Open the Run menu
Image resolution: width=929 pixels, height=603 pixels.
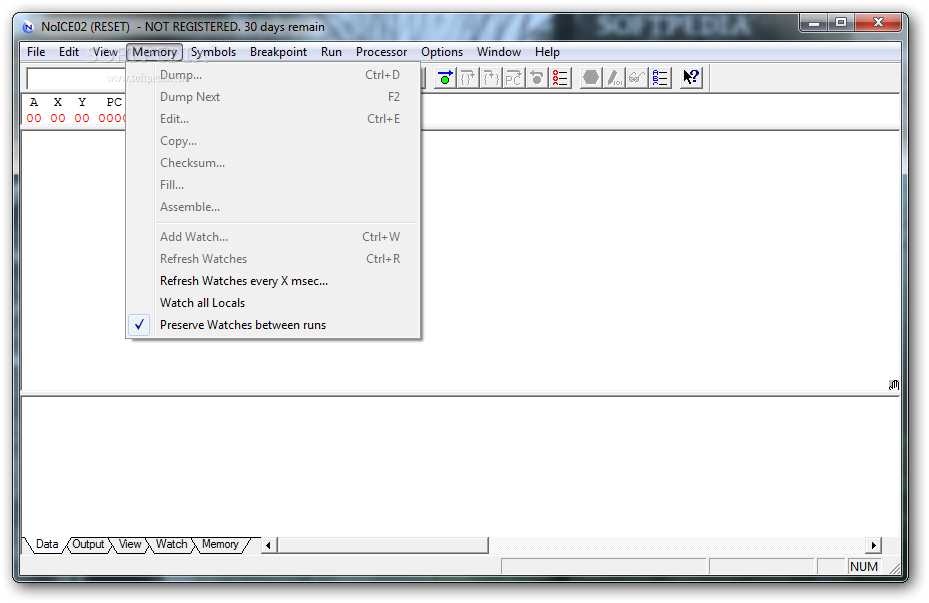coord(331,52)
